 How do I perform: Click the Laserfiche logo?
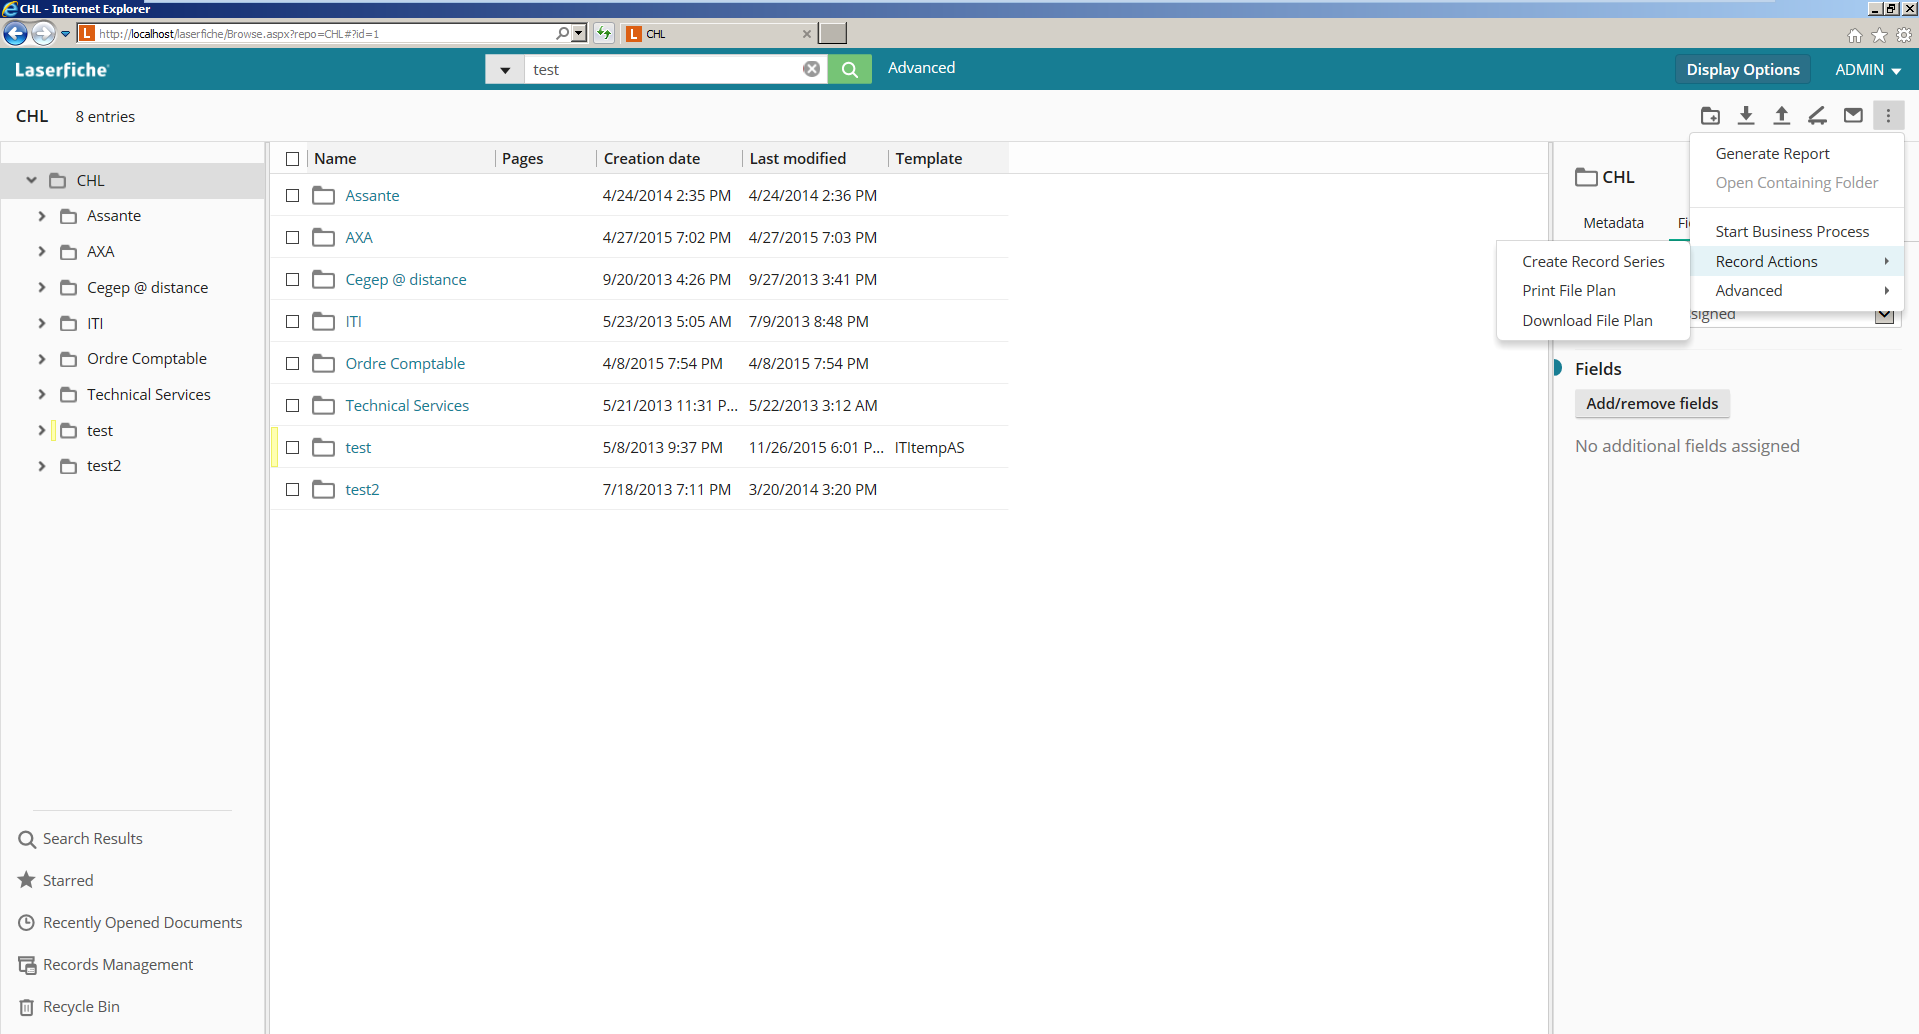(x=61, y=70)
